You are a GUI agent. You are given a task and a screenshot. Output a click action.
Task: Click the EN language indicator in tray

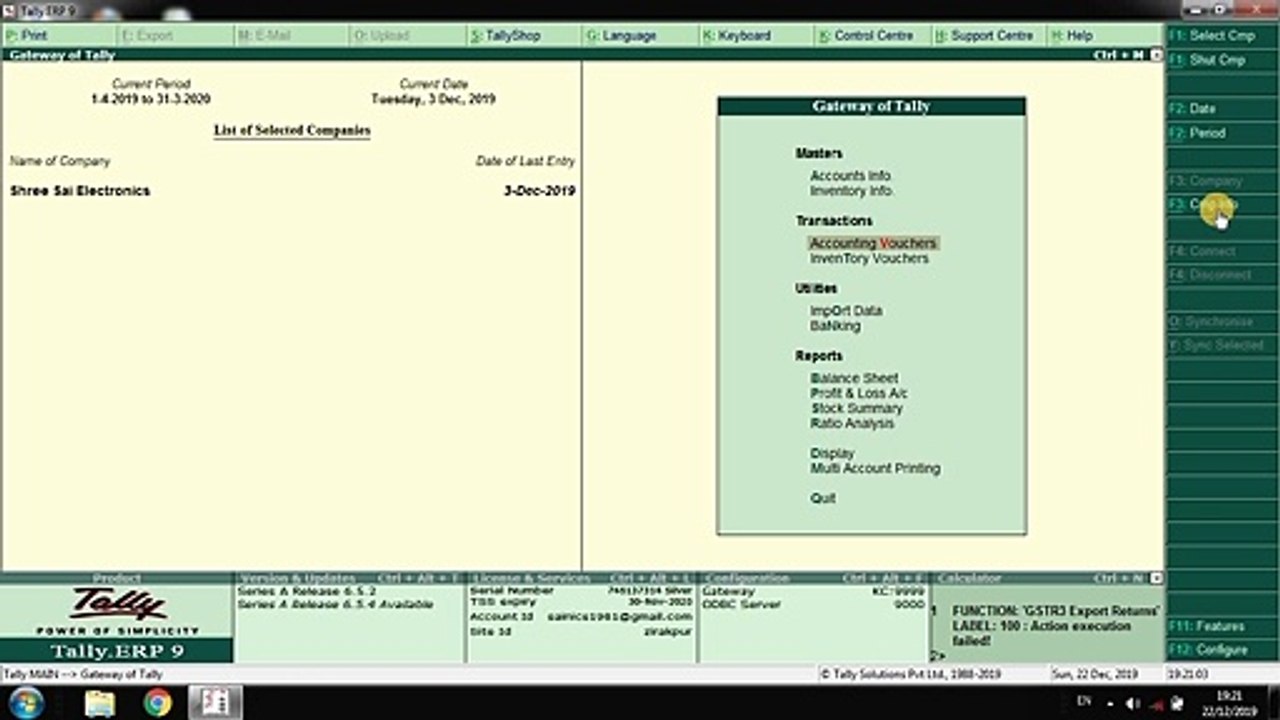coord(1084,702)
